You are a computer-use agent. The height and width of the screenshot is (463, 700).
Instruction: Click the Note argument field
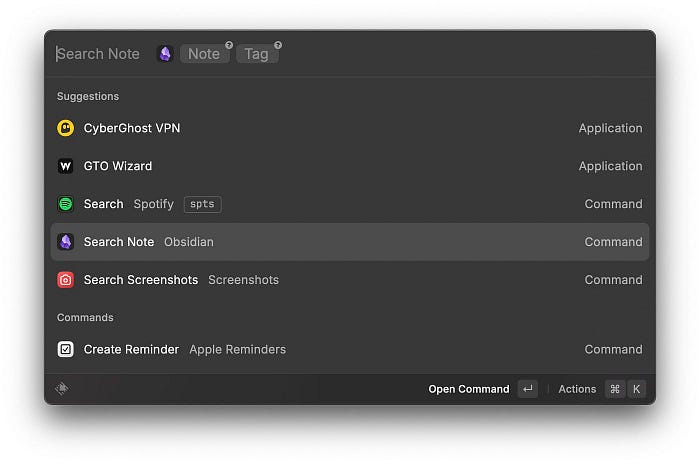204,54
